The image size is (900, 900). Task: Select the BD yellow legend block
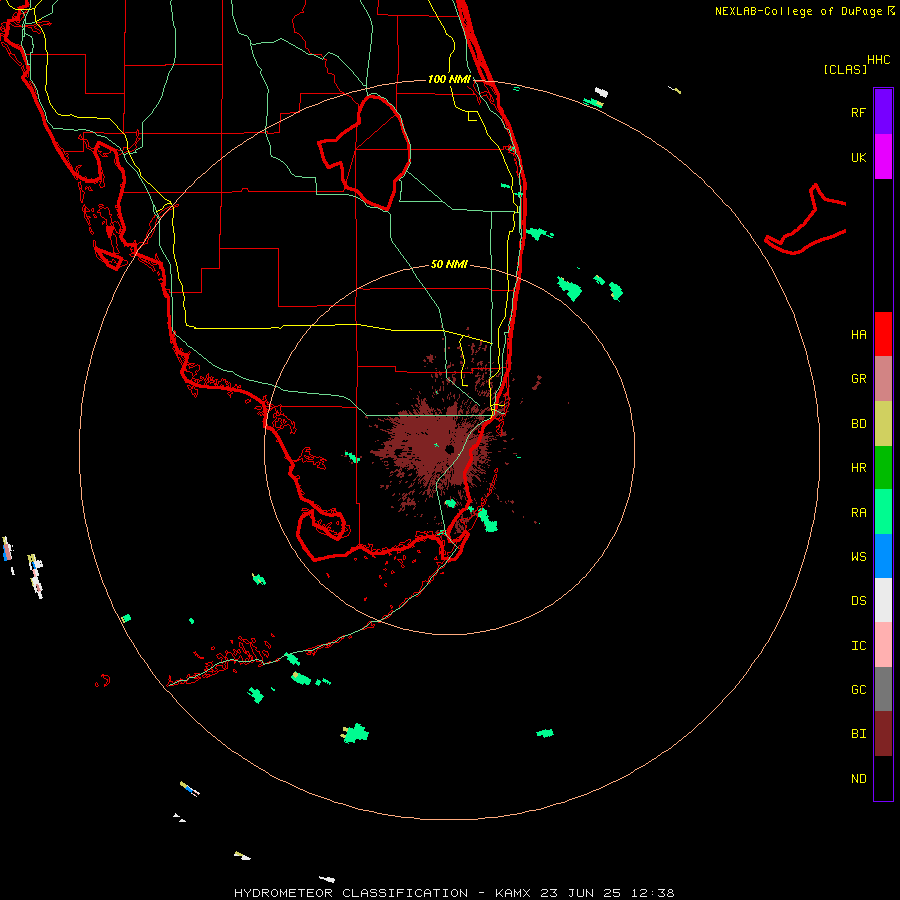(883, 424)
